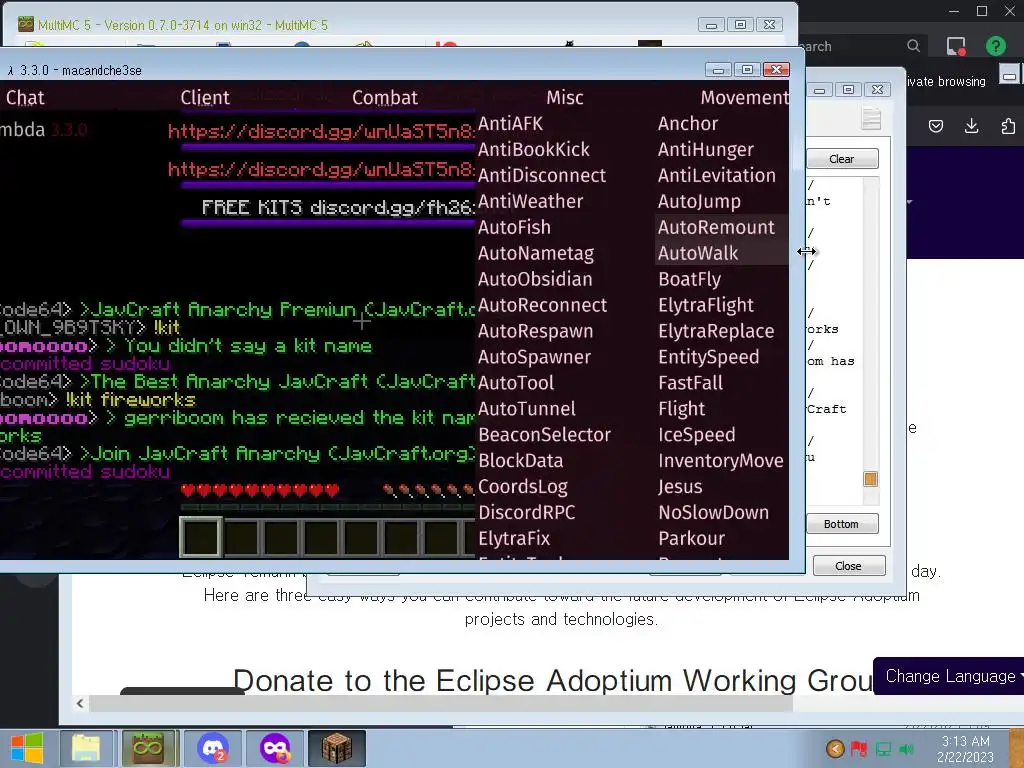Open Firefox private browsing taskbar icon

click(x=275, y=748)
